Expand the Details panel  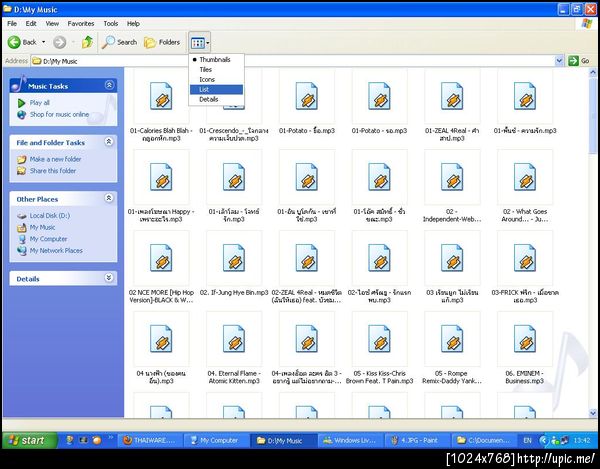(x=109, y=278)
